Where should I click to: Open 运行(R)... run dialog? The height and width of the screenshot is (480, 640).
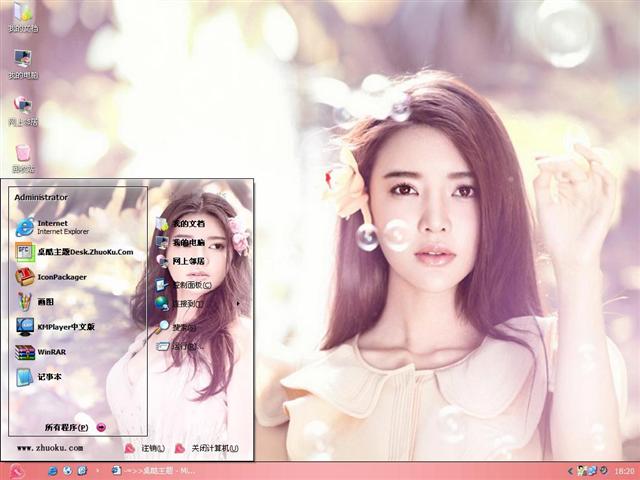click(179, 347)
